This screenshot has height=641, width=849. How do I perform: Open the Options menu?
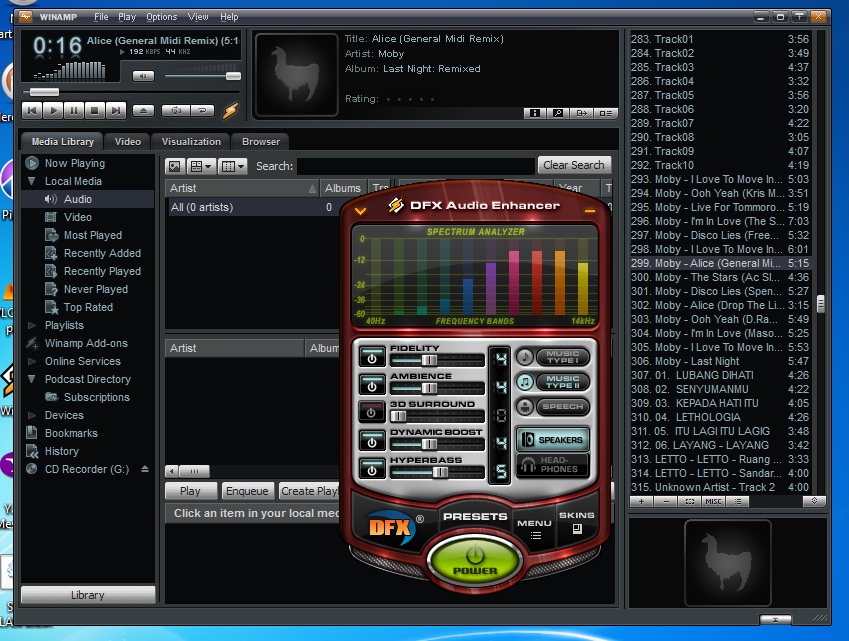click(x=161, y=17)
